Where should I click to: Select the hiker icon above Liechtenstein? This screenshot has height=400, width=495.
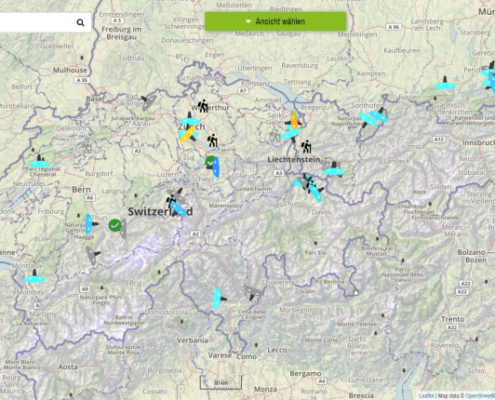coord(306,146)
